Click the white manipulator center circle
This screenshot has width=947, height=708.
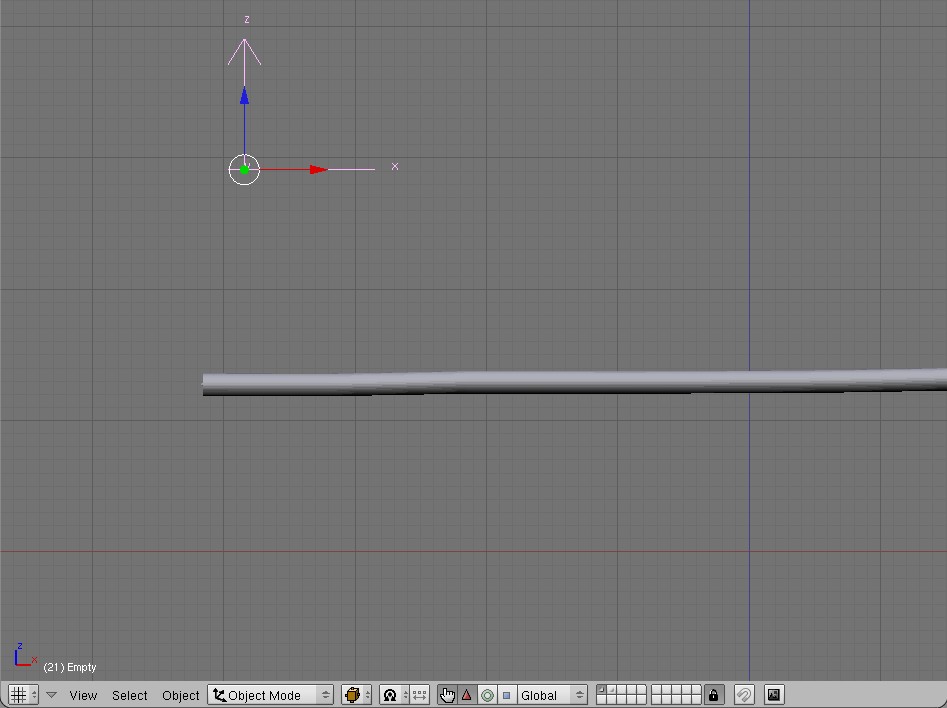pyautogui.click(x=244, y=170)
